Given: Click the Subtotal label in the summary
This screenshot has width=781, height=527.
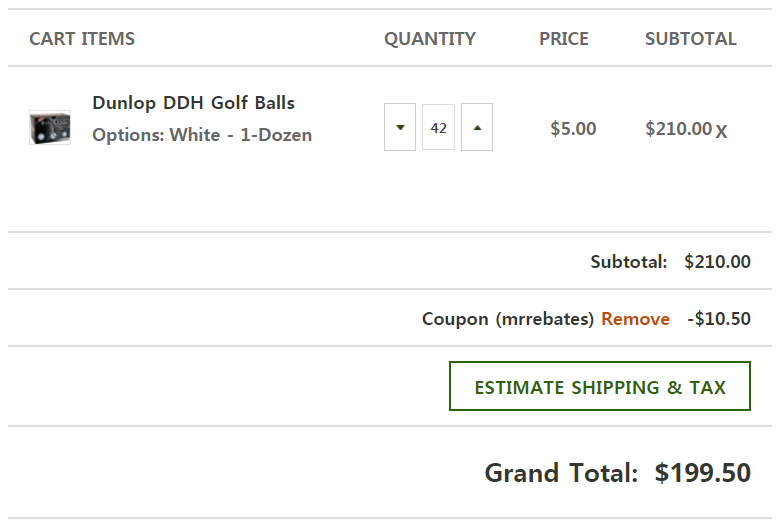Looking at the screenshot, I should tap(628, 262).
